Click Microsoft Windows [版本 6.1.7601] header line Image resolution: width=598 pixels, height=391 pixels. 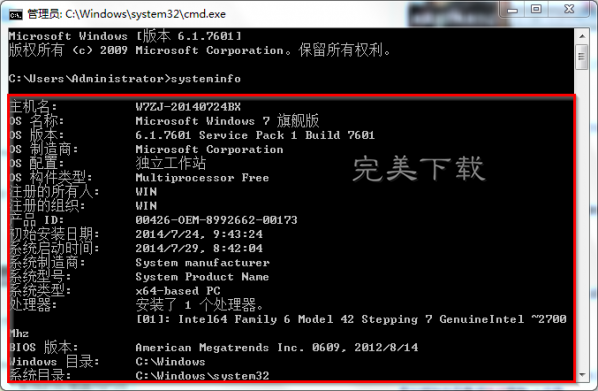pyautogui.click(x=125, y=36)
